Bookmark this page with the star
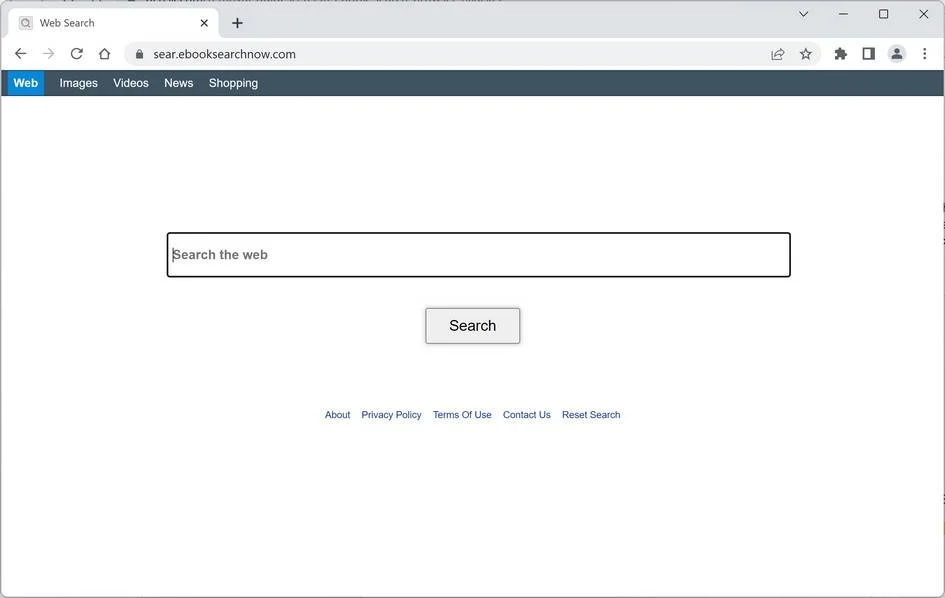 tap(805, 54)
